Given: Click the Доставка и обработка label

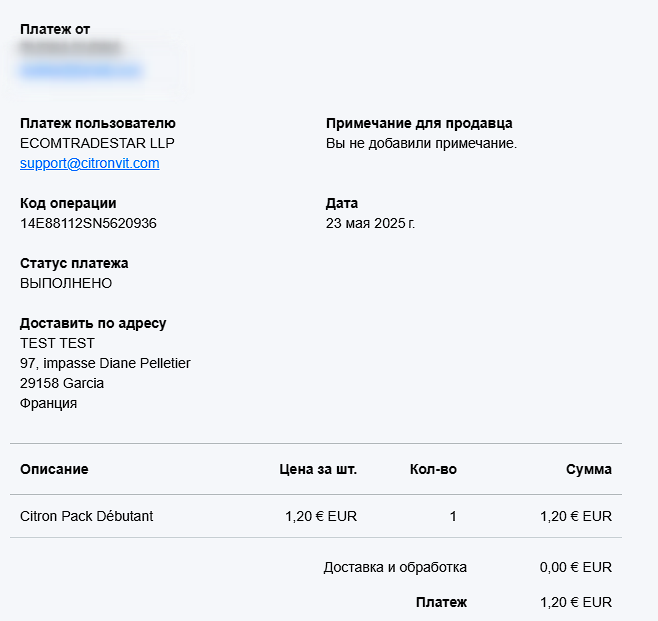Looking at the screenshot, I should pos(395,567).
